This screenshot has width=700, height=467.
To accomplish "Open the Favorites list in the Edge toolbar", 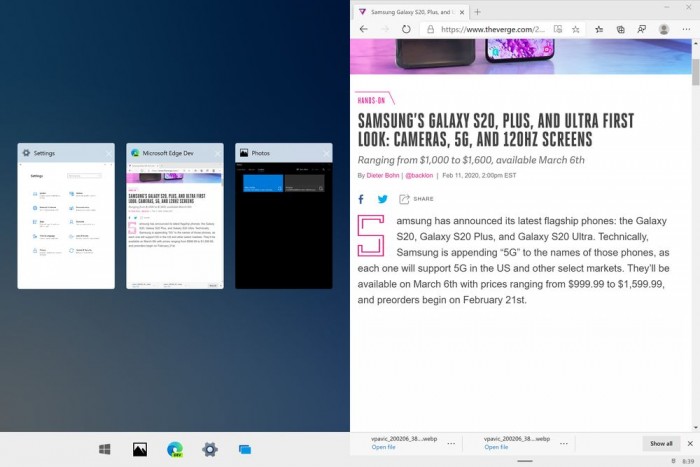I will tap(598, 30).
